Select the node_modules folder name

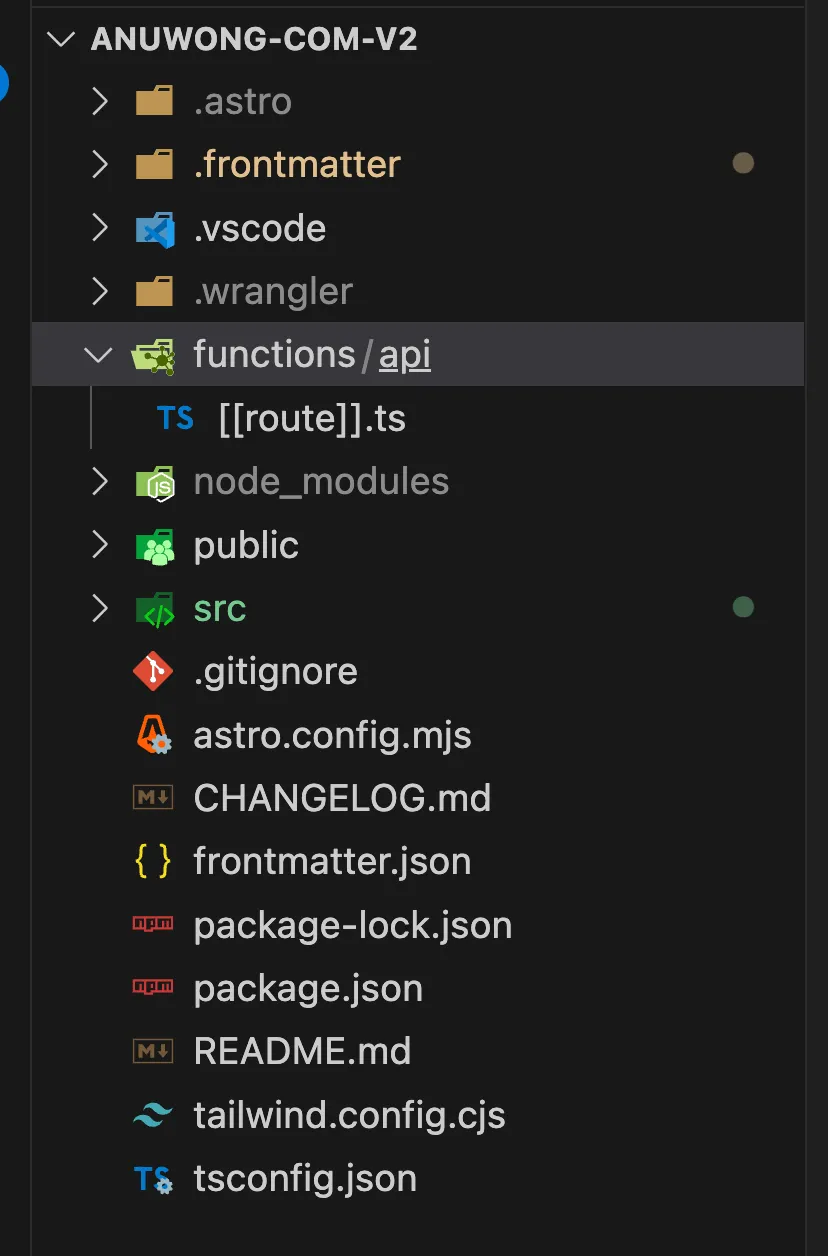[x=321, y=483]
